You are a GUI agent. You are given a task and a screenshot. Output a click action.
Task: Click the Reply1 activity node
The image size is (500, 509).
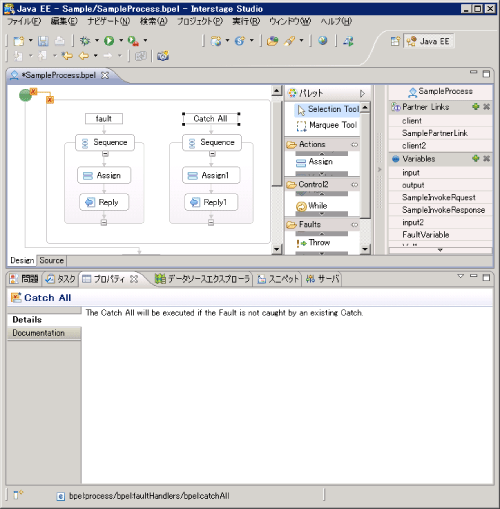coord(211,202)
